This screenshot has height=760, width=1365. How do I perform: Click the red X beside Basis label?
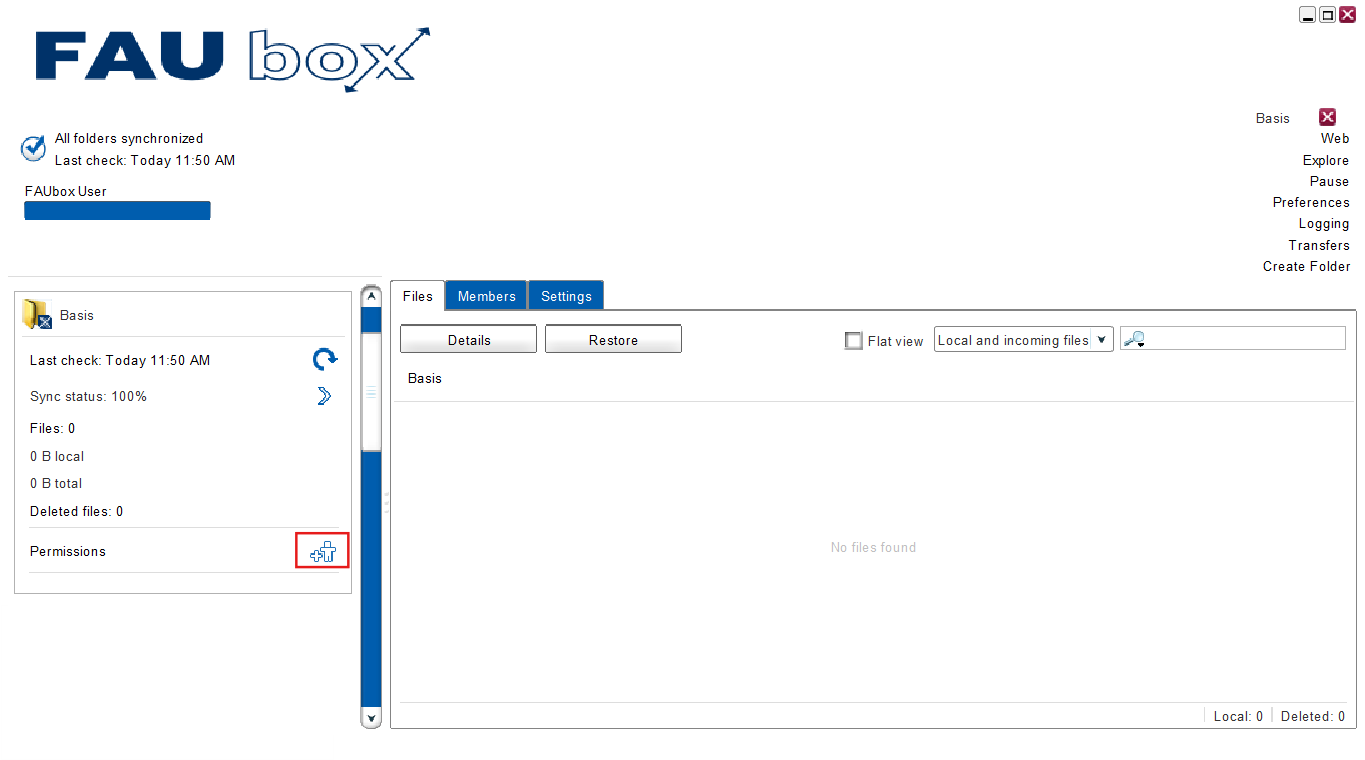[x=1327, y=117]
